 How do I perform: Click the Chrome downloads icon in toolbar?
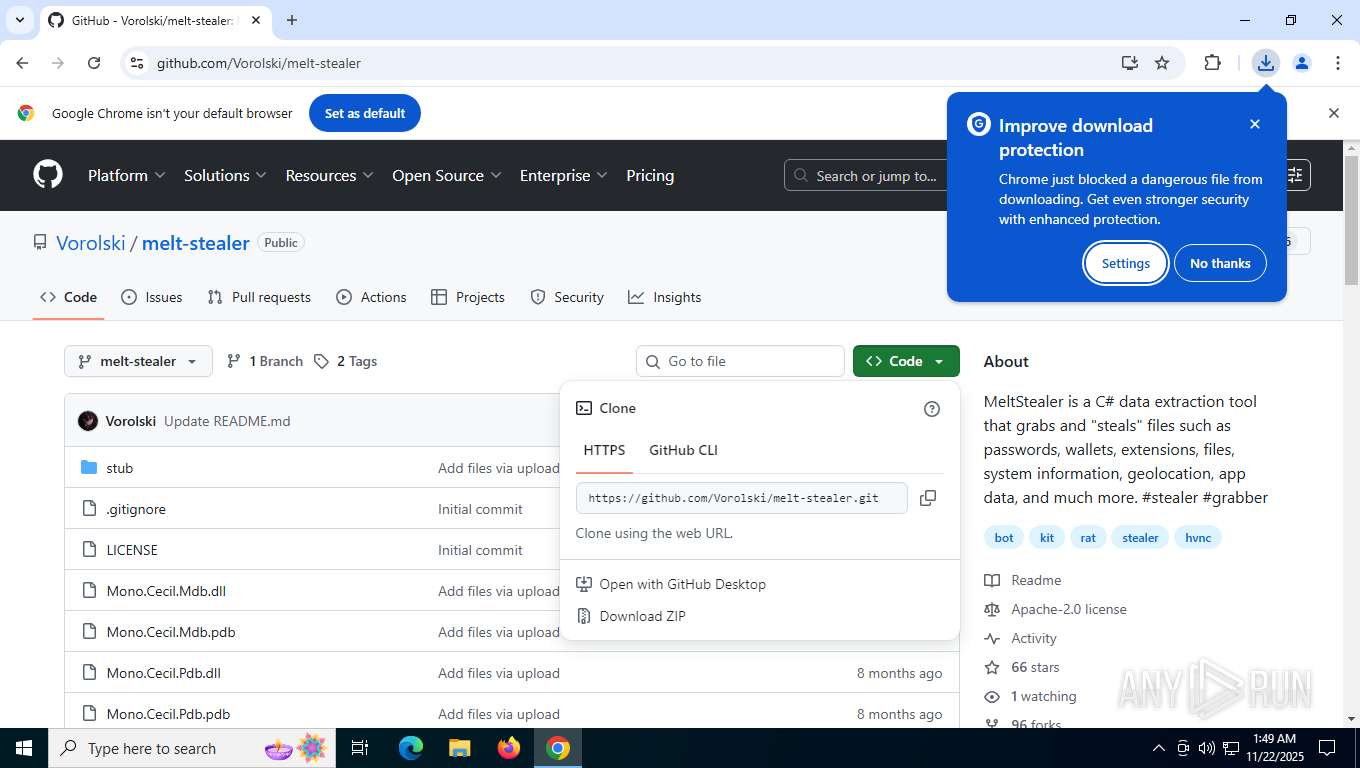(x=1266, y=63)
